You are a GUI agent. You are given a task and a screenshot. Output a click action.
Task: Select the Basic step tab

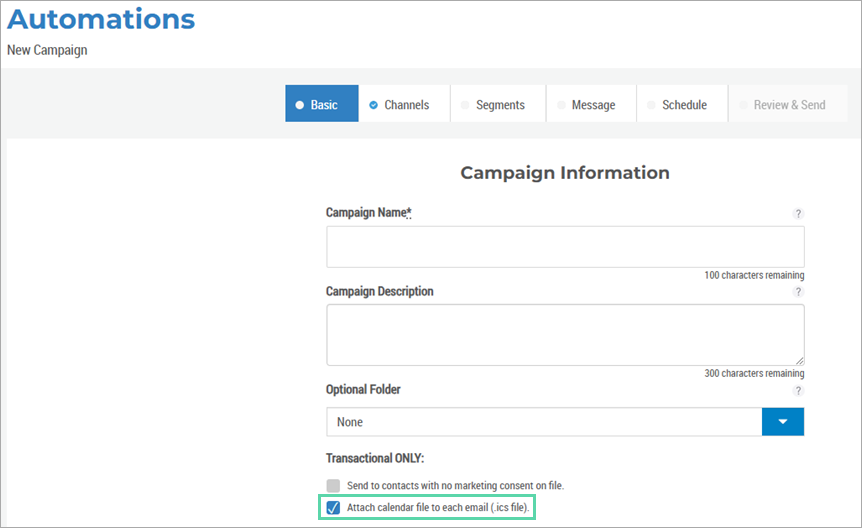[x=322, y=103]
